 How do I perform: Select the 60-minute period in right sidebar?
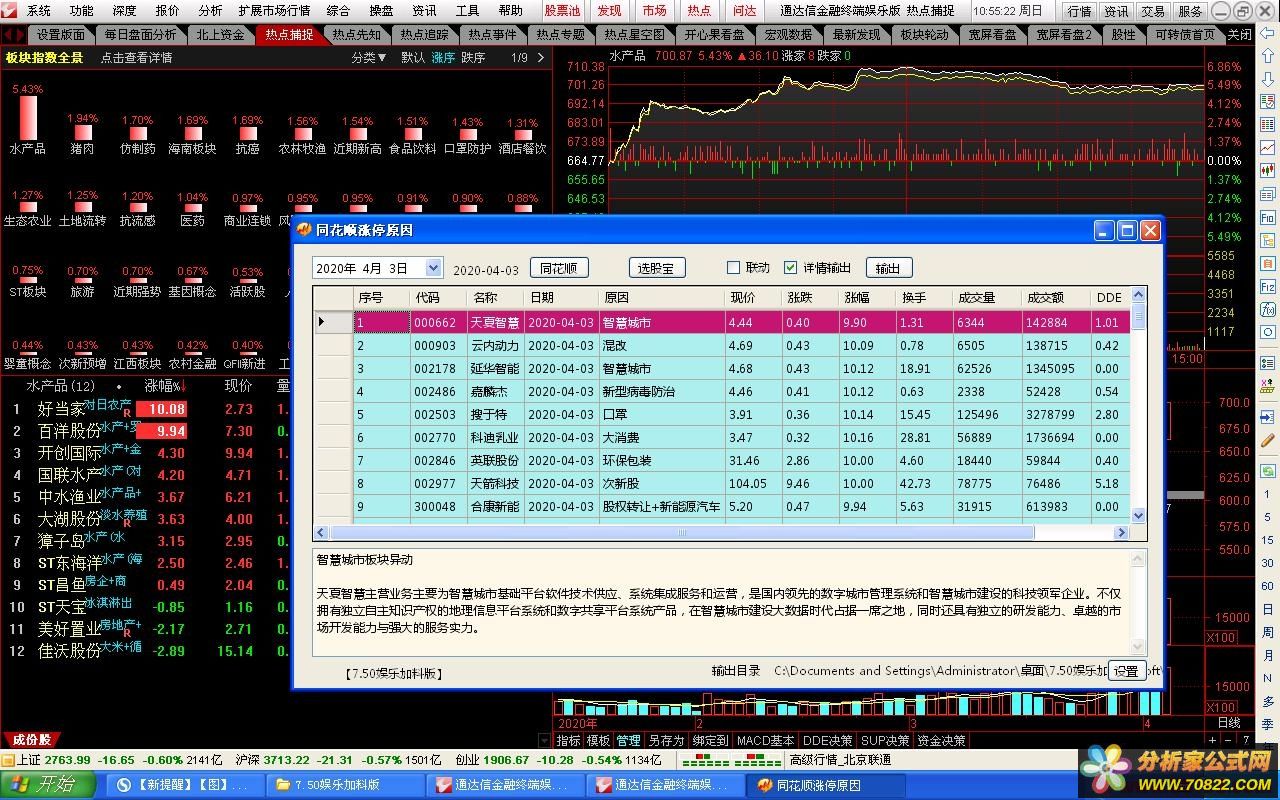(x=1267, y=586)
